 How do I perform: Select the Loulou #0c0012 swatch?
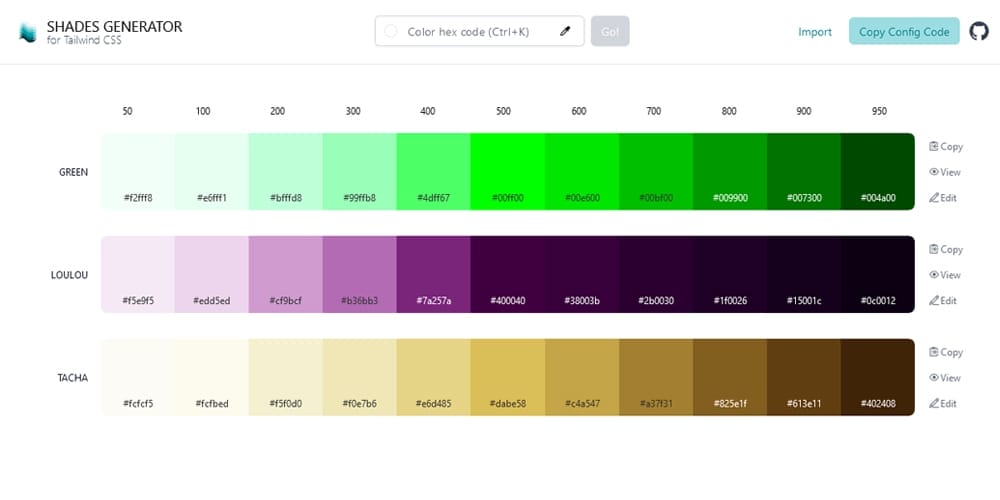pyautogui.click(x=878, y=274)
